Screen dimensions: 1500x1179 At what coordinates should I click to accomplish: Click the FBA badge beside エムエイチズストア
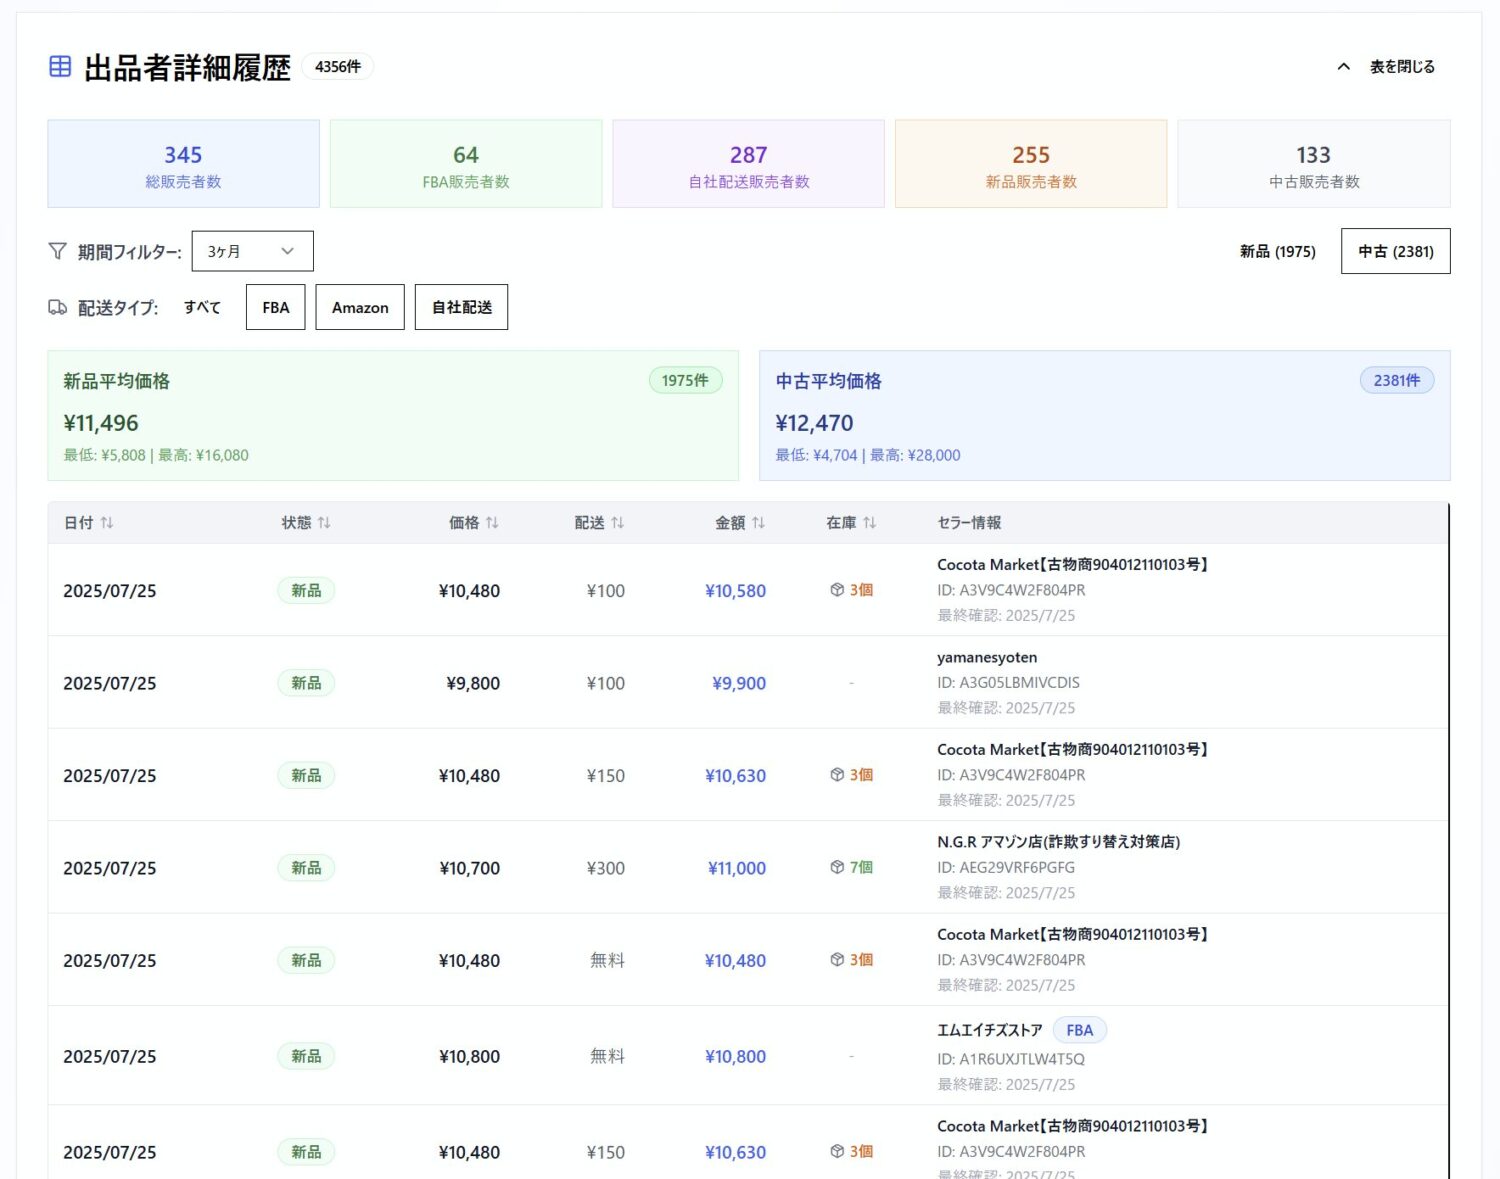point(1080,1030)
